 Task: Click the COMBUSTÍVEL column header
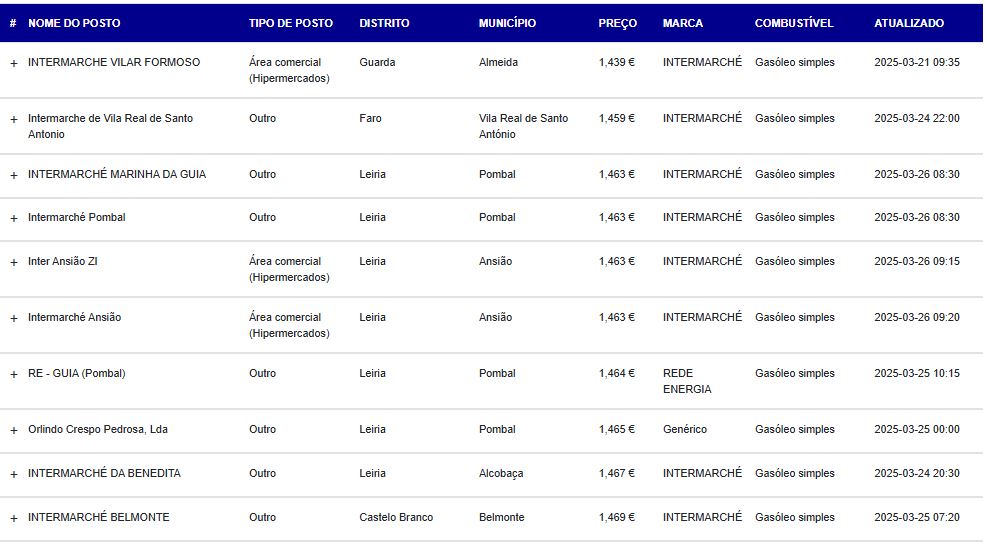coord(794,23)
